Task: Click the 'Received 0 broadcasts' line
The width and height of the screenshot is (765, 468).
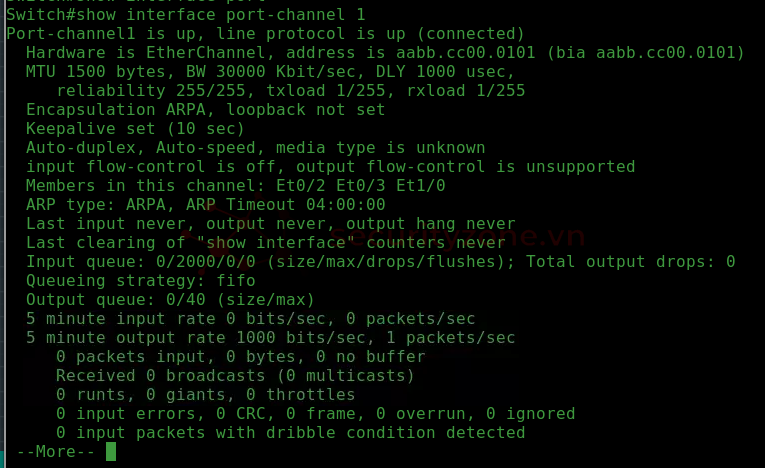Action: pyautogui.click(x=235, y=376)
